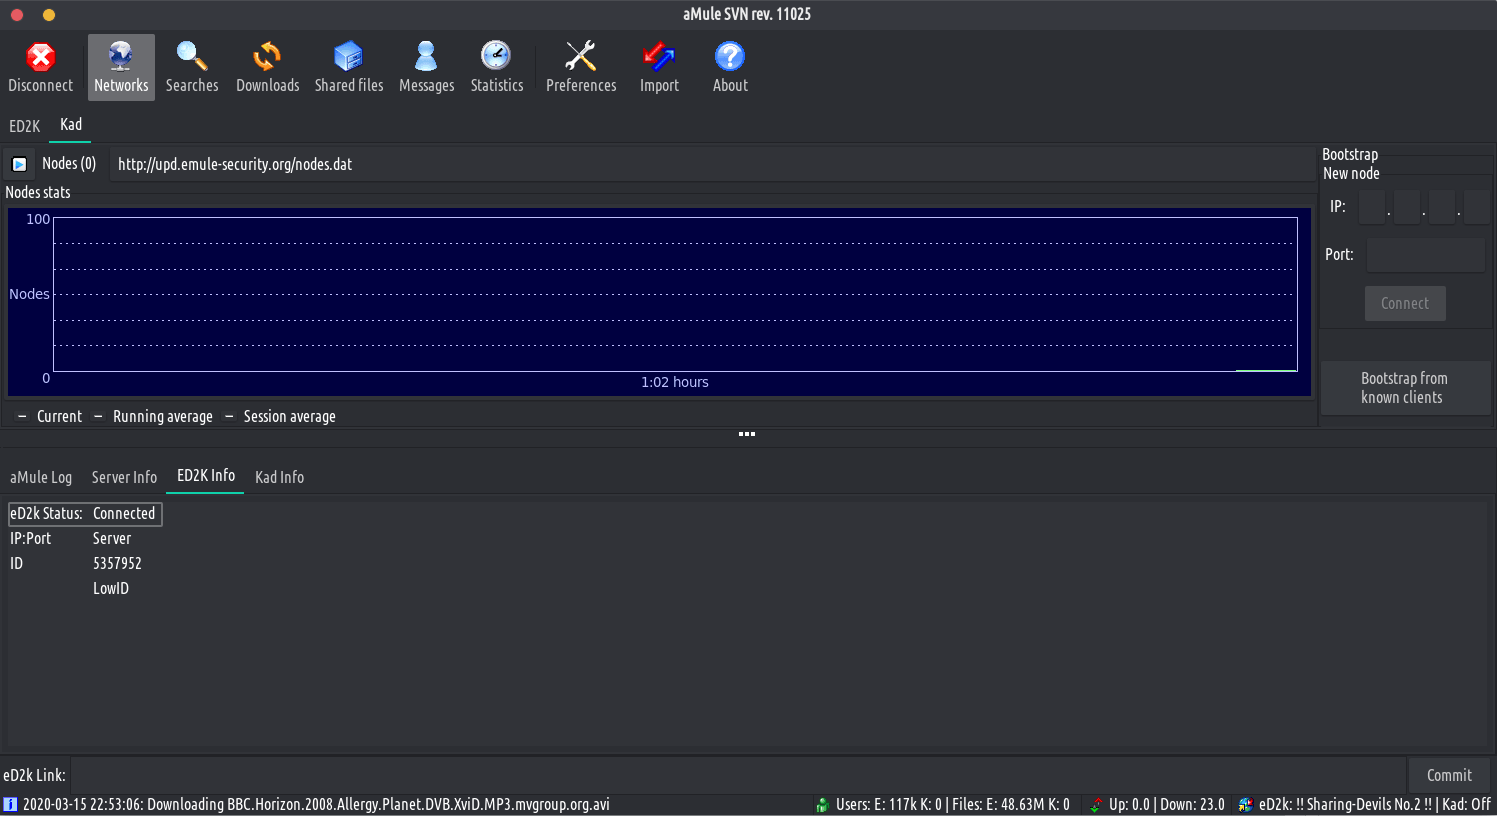Click the Running average legend entry
Screen dimensions: 1497x816
tap(153, 416)
